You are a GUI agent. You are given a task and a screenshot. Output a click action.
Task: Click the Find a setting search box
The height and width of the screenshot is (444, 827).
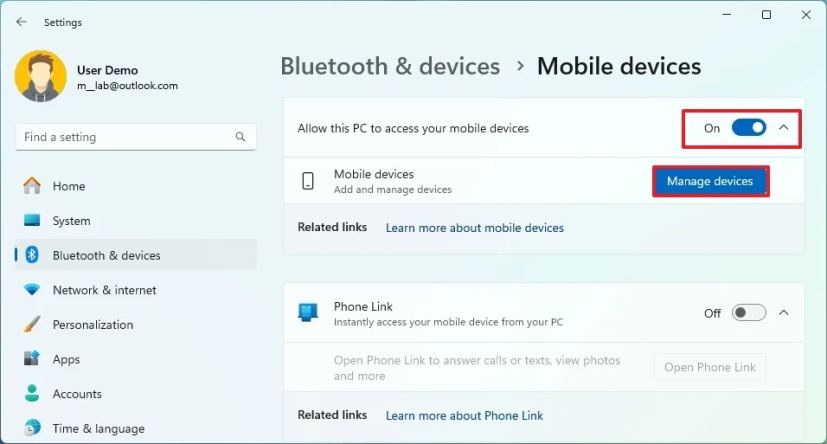coord(136,137)
